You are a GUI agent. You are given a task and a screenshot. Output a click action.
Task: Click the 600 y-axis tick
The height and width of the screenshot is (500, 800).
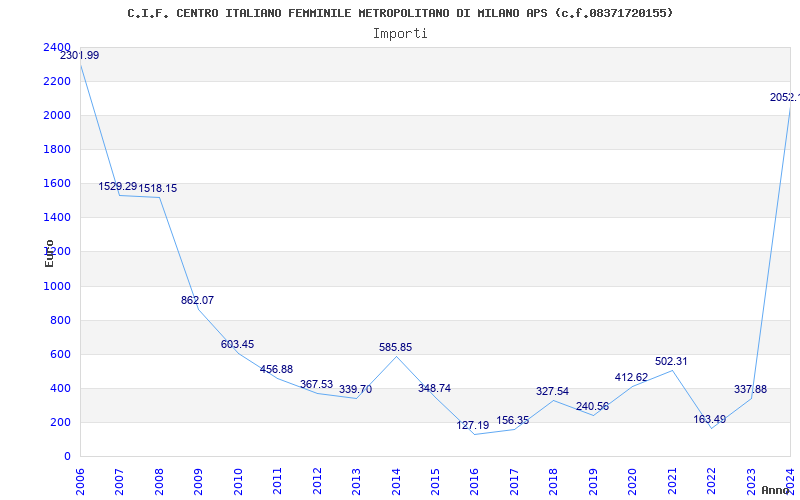60,354
